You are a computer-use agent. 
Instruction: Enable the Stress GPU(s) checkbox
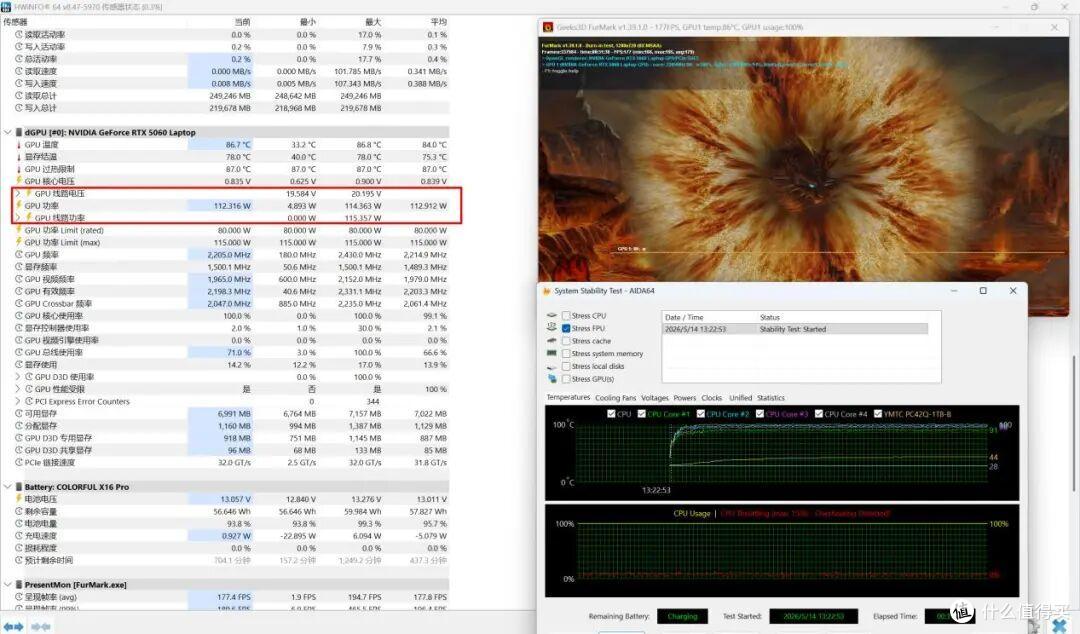(565, 378)
